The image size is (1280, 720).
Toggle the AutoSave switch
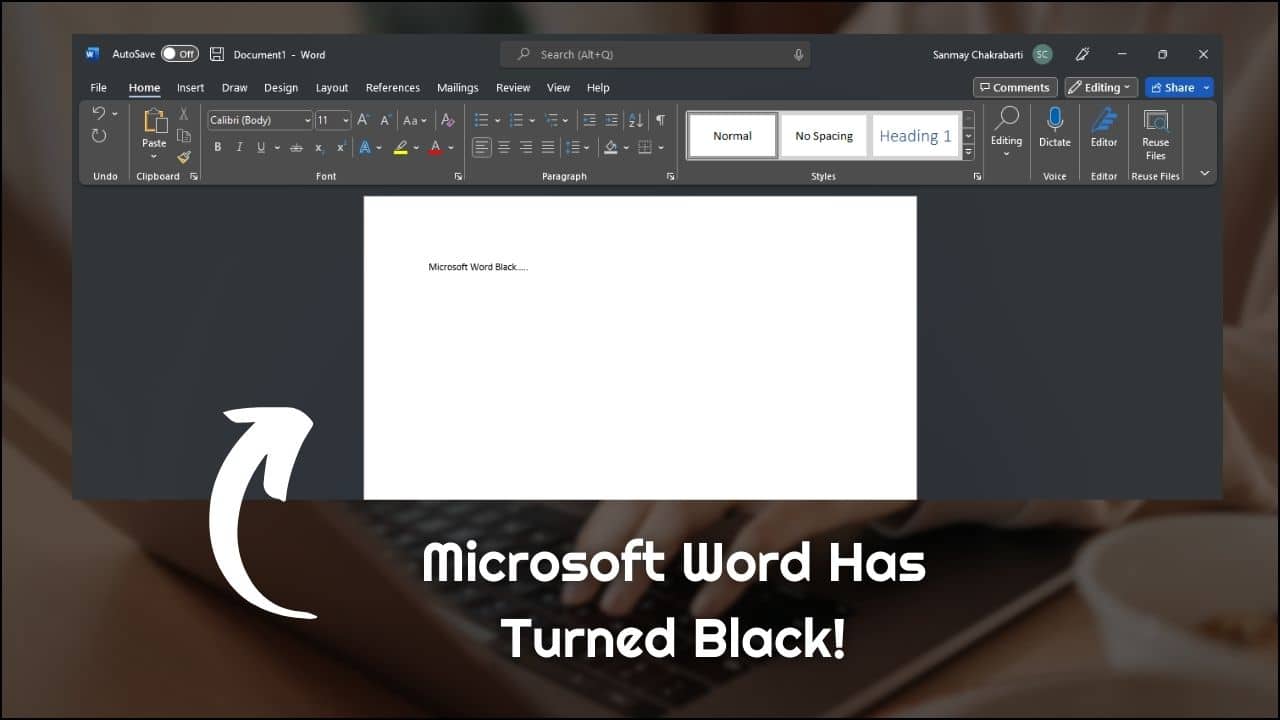[180, 54]
